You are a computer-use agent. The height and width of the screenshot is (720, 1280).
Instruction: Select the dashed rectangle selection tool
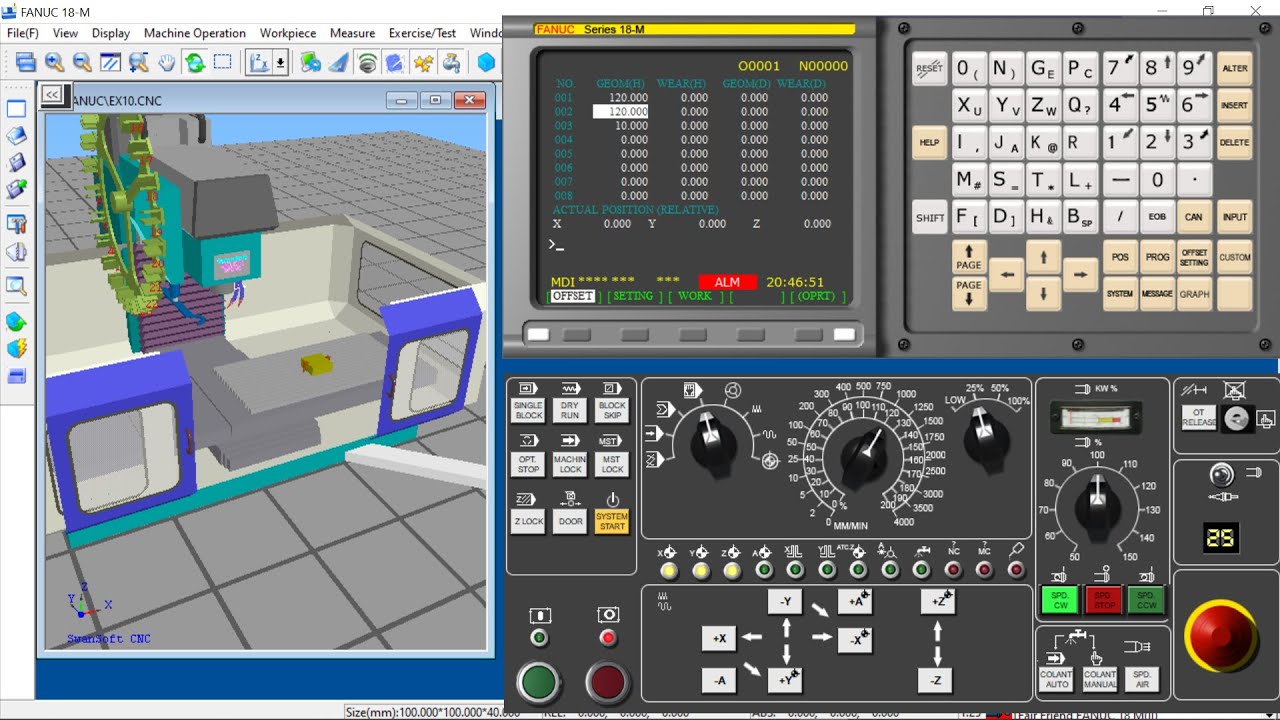coord(222,63)
